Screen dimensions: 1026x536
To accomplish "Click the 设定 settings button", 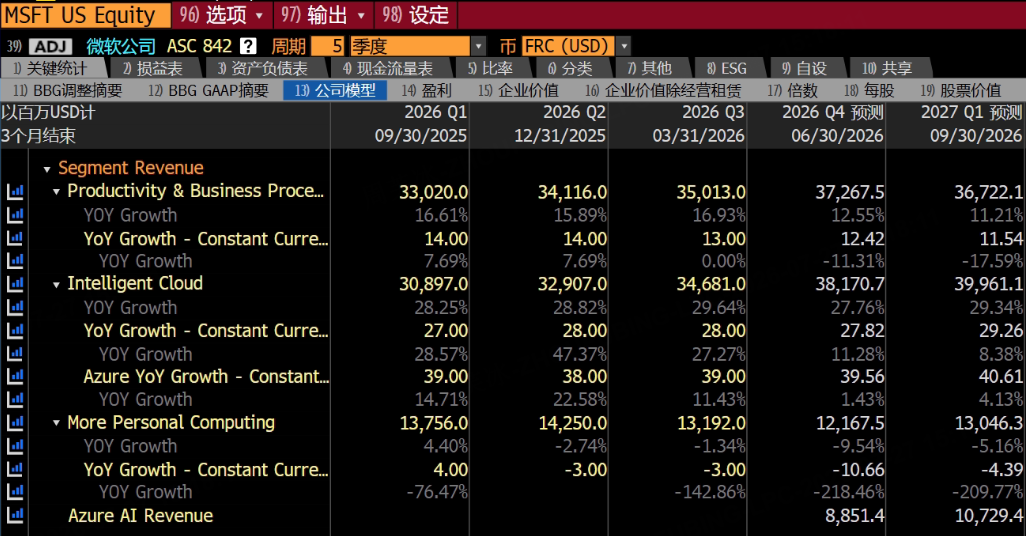I will click(x=416, y=14).
